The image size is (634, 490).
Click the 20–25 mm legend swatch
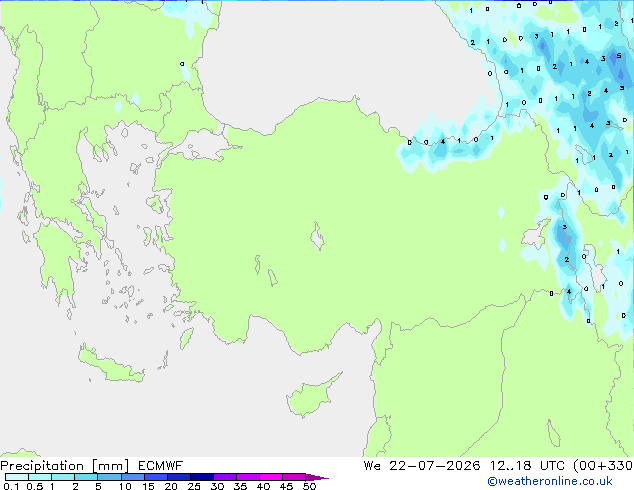tap(178, 477)
